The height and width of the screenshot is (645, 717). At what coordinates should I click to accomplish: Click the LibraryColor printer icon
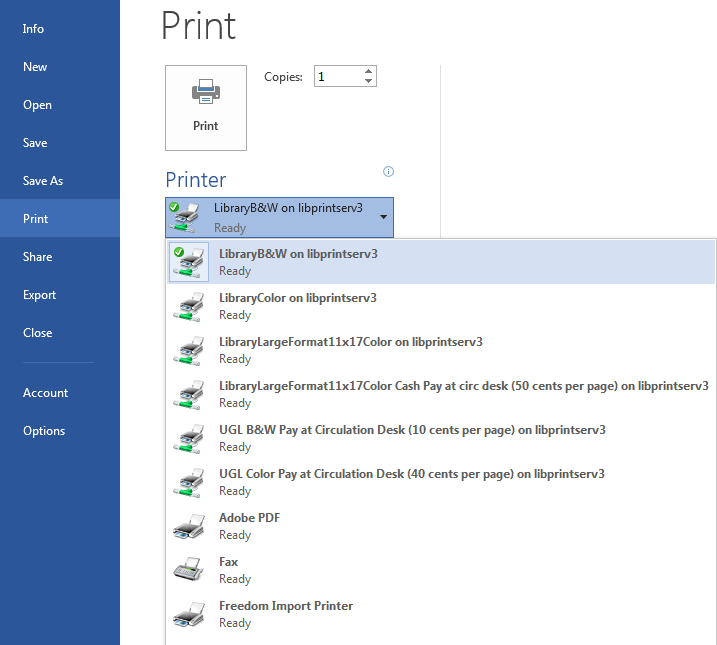click(189, 306)
